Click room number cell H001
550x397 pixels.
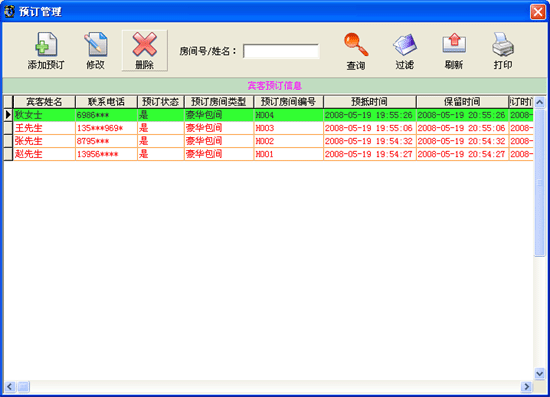pos(288,154)
